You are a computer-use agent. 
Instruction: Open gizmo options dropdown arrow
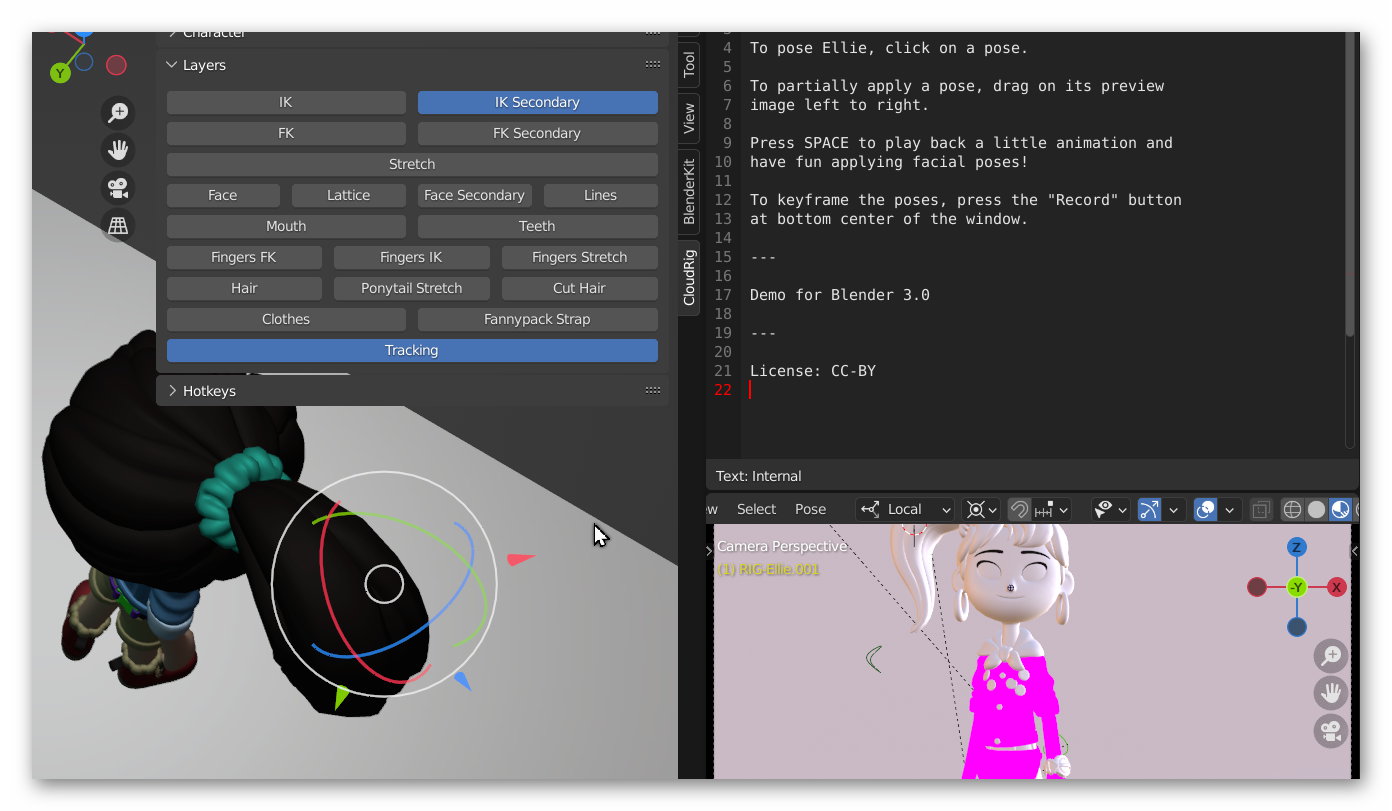(1174, 509)
